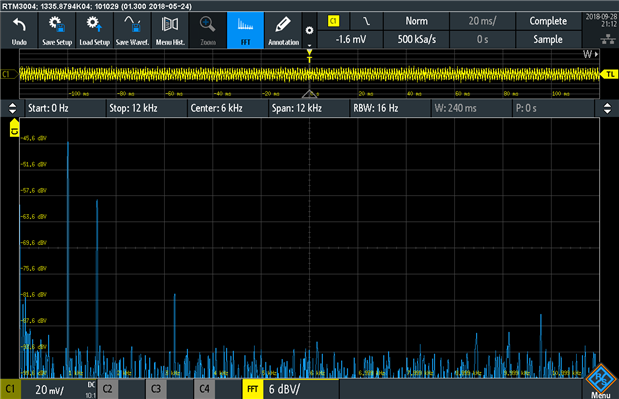619x399 pixels.
Task: Click the left up-down stepper arrows
Action: coord(12,108)
